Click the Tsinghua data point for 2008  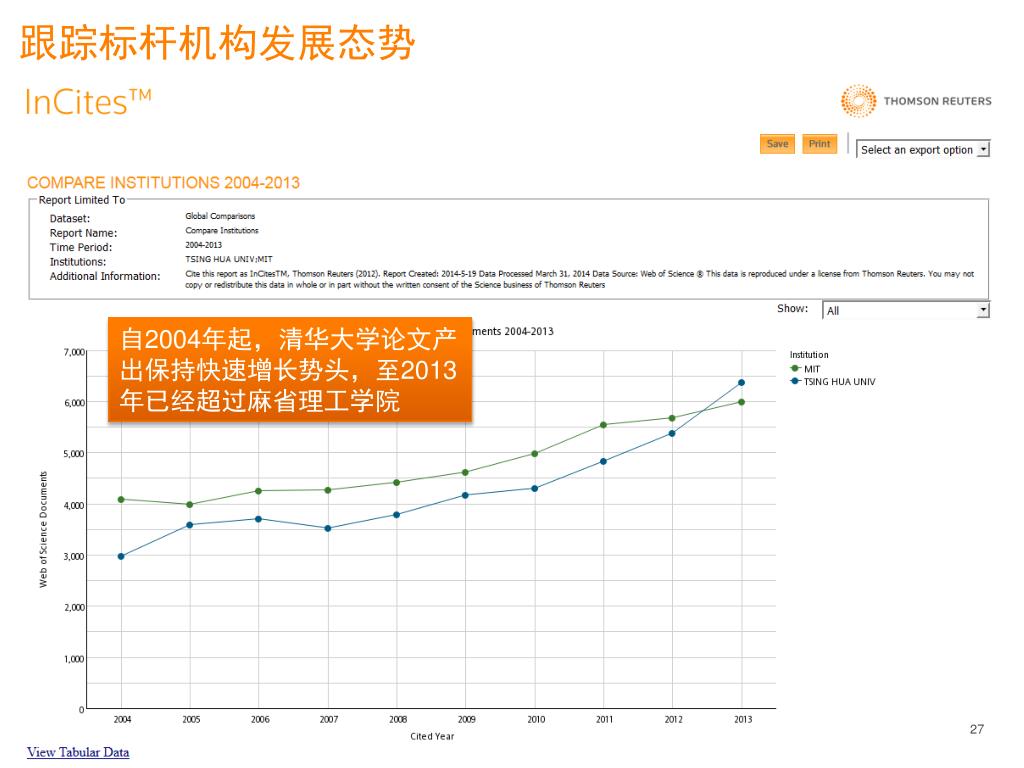396,515
